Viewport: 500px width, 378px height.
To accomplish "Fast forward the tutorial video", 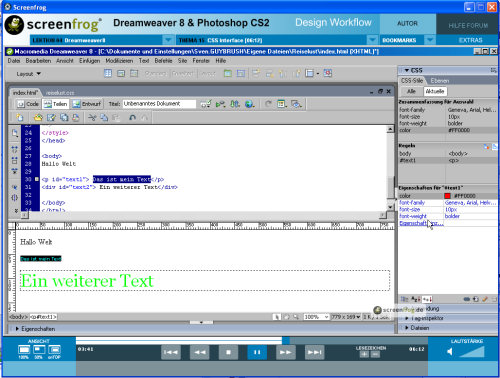I will pos(286,352).
